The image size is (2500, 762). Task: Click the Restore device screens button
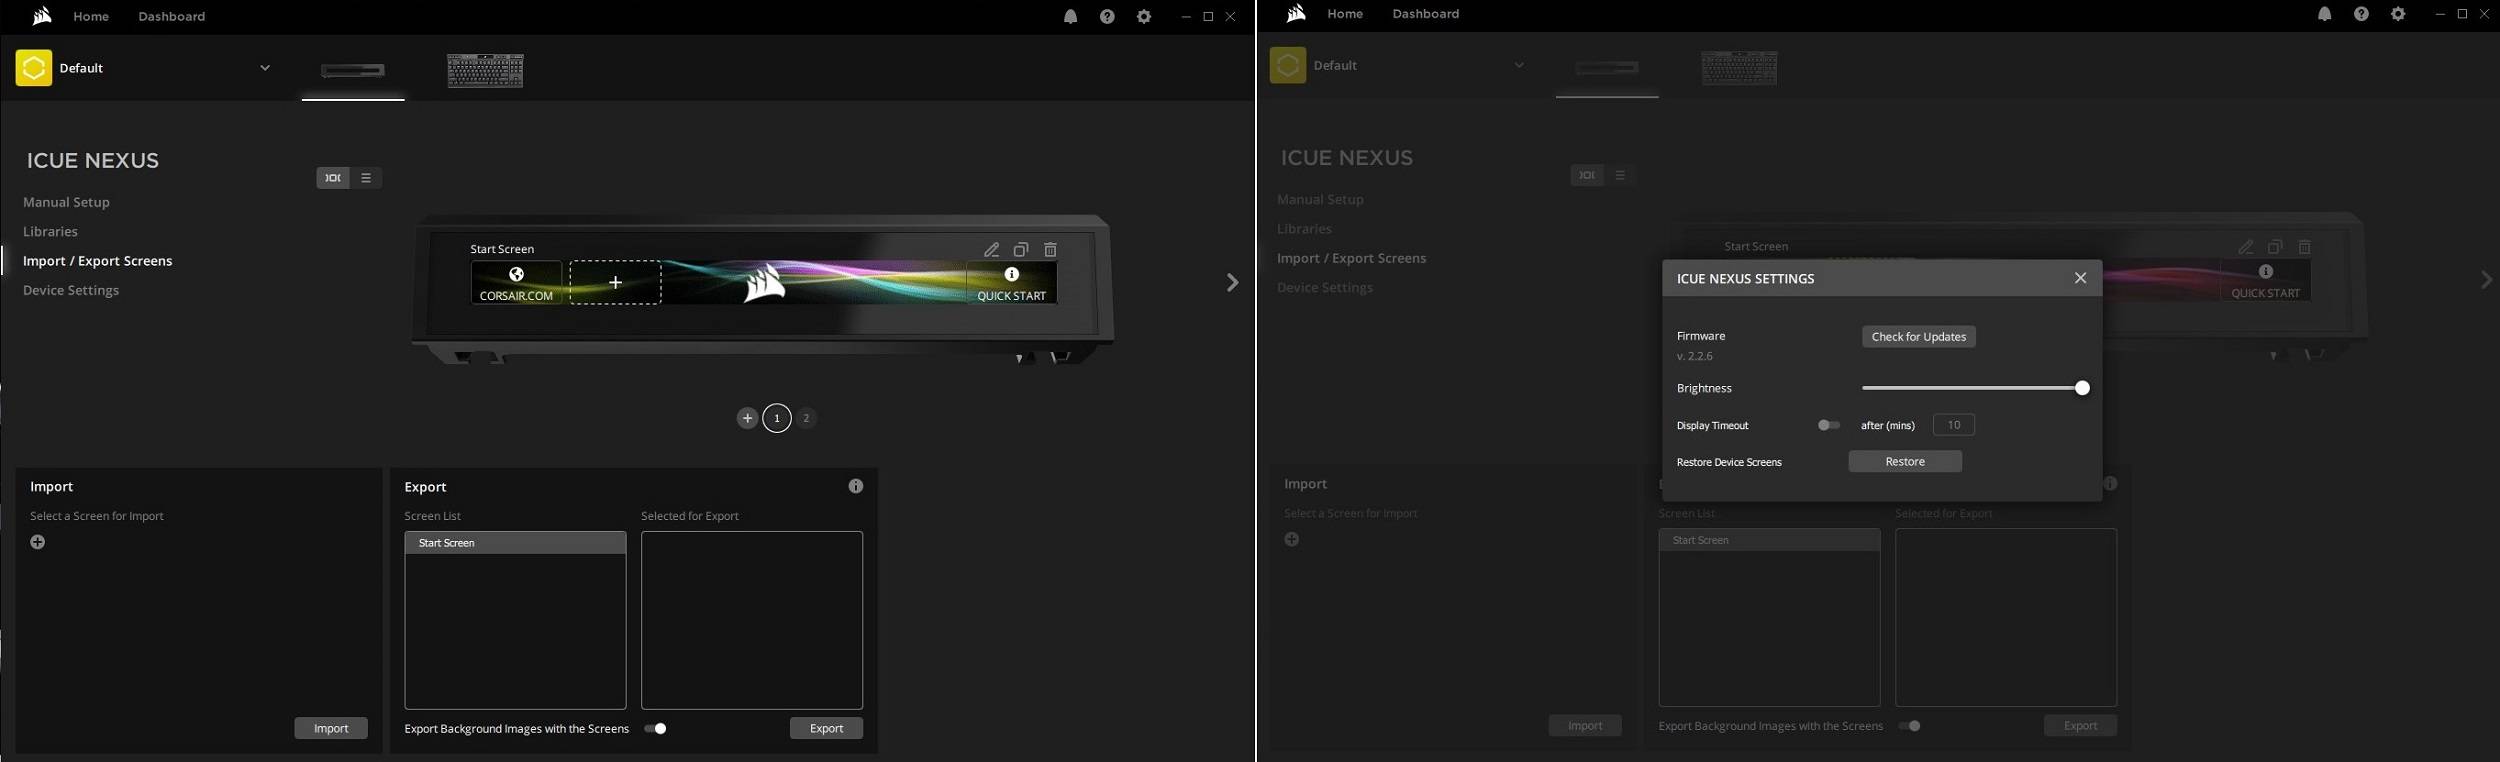click(1905, 461)
